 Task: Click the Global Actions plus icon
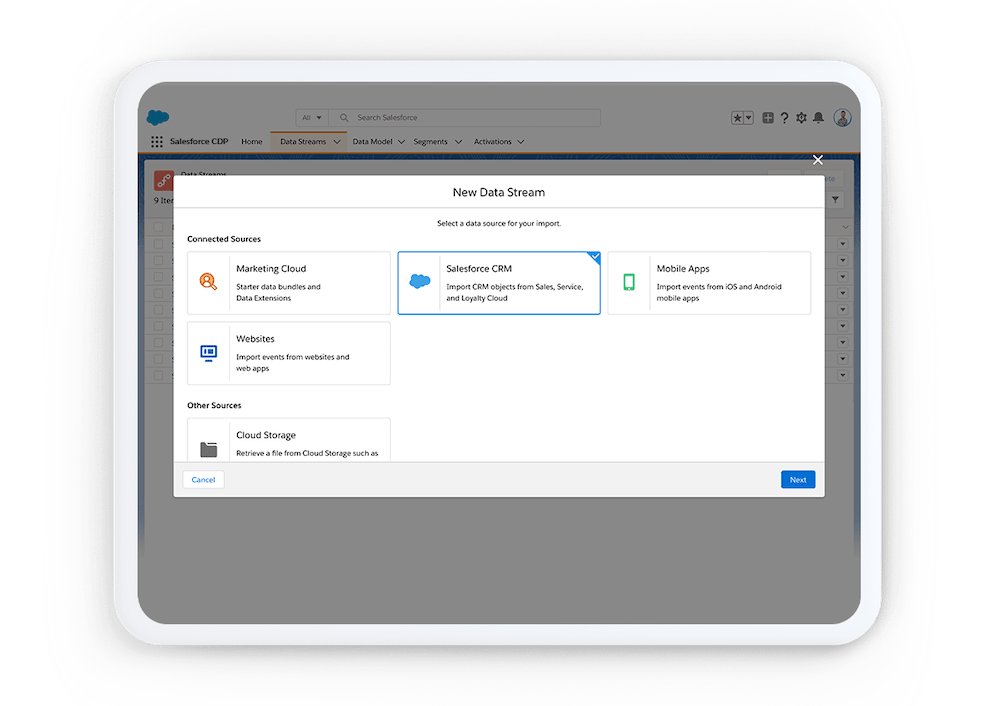(x=768, y=118)
